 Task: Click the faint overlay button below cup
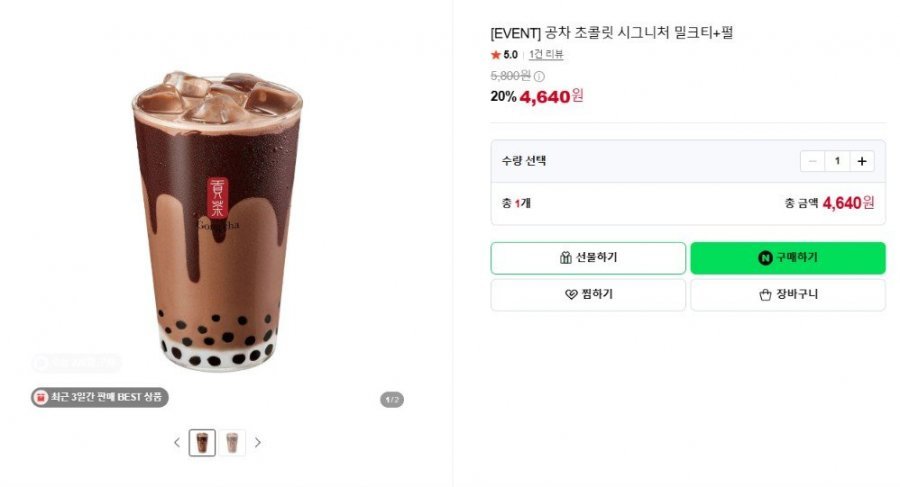coord(76,362)
